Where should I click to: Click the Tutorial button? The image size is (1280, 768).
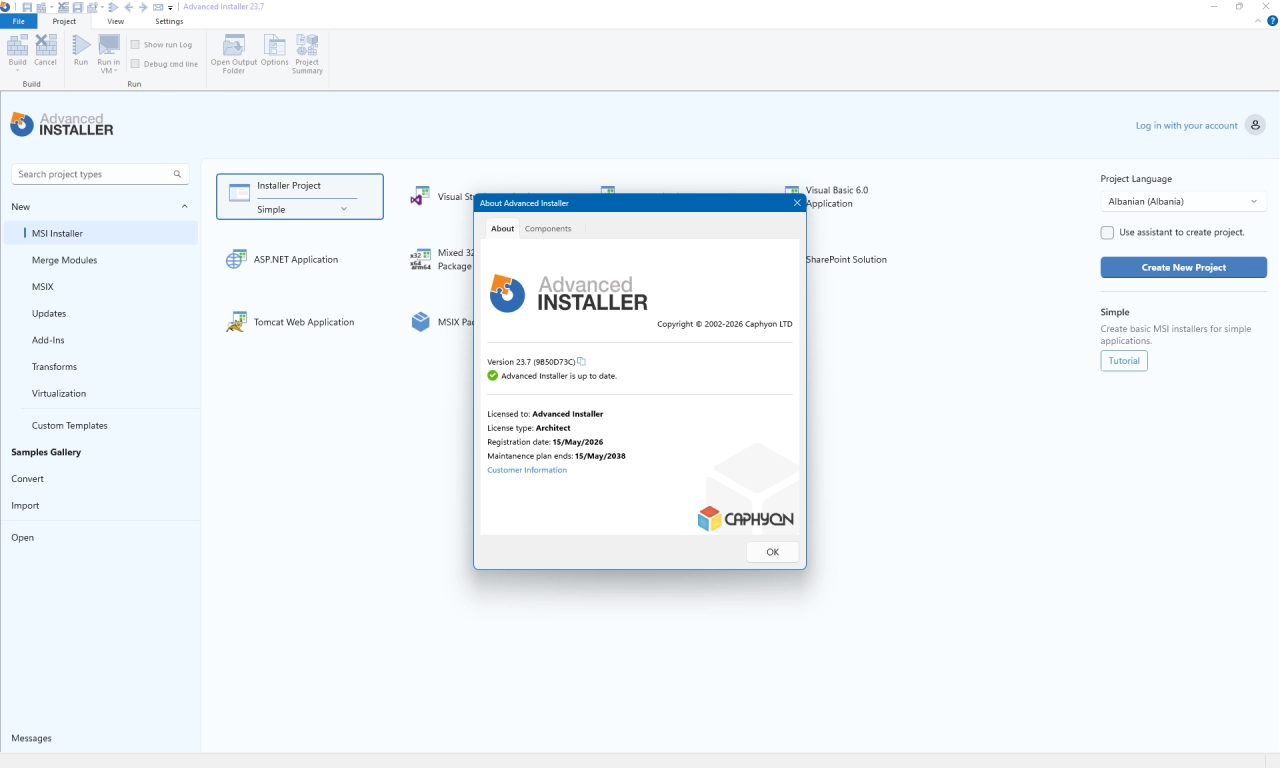click(x=1124, y=361)
